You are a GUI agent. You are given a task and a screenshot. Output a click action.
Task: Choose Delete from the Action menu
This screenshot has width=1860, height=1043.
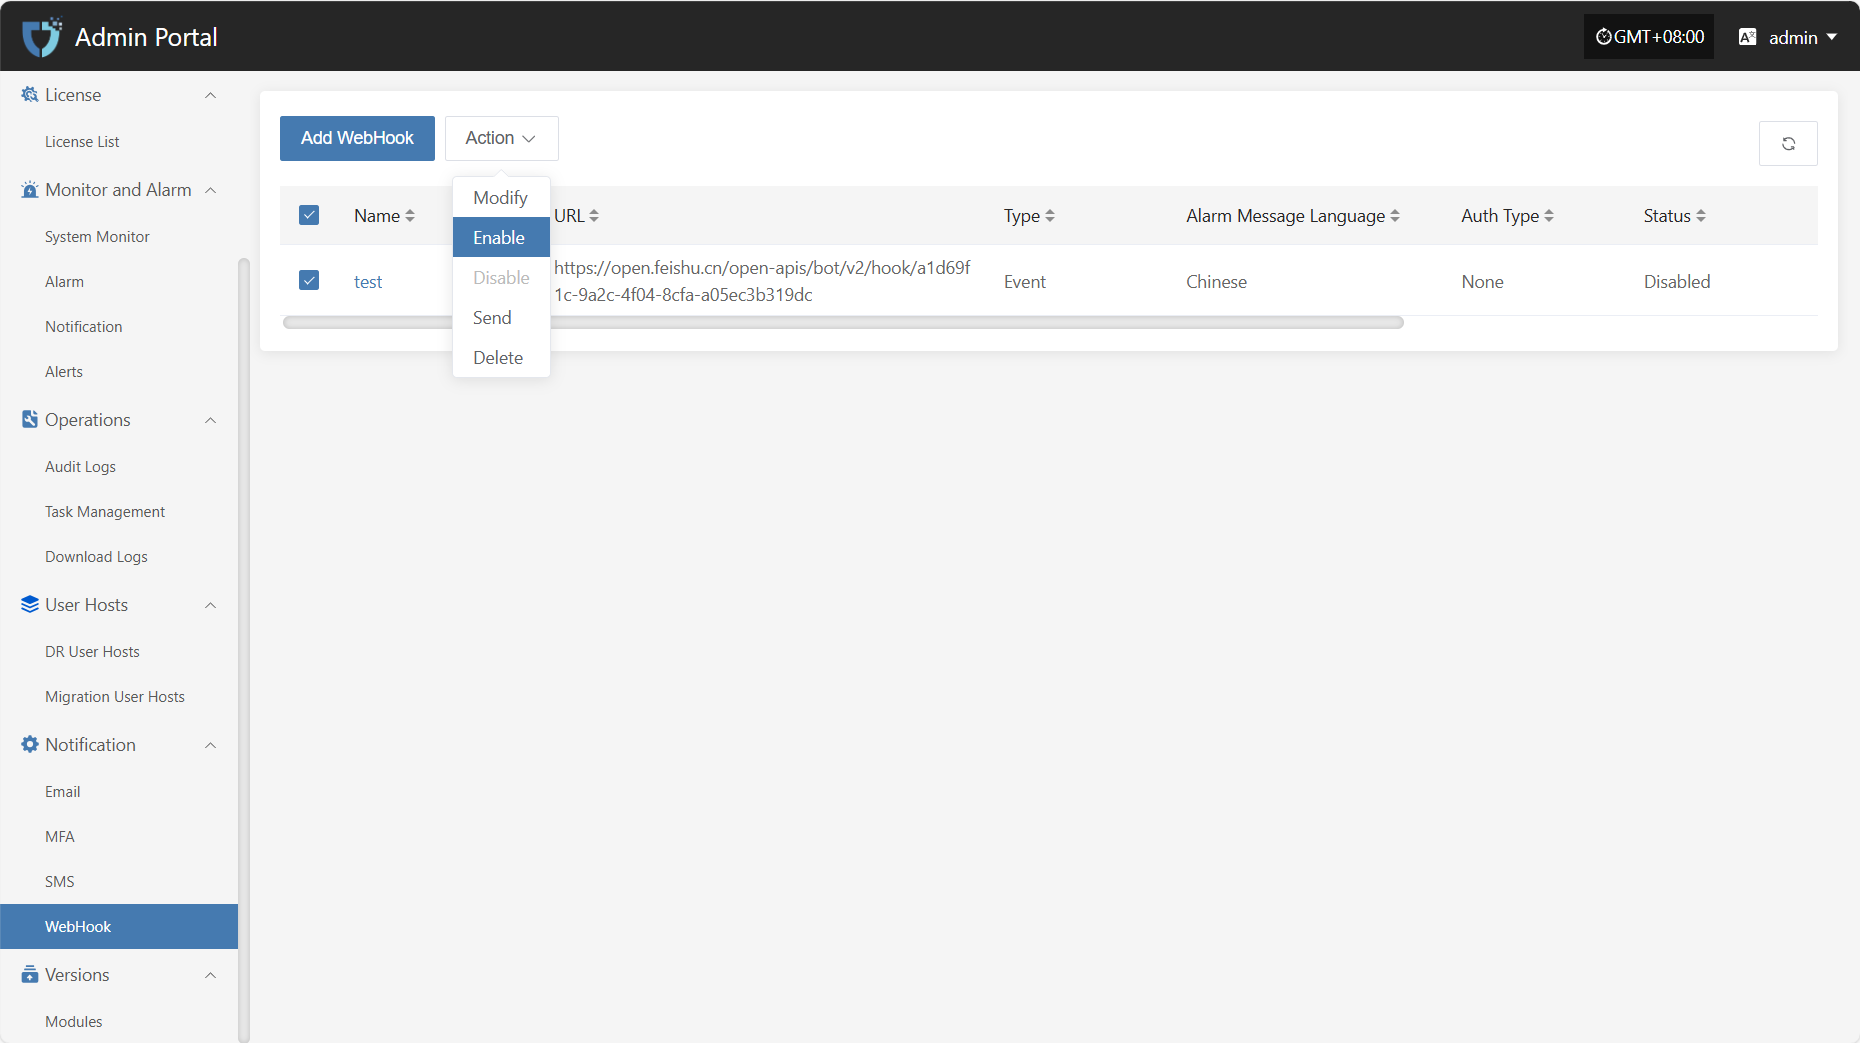(x=501, y=357)
